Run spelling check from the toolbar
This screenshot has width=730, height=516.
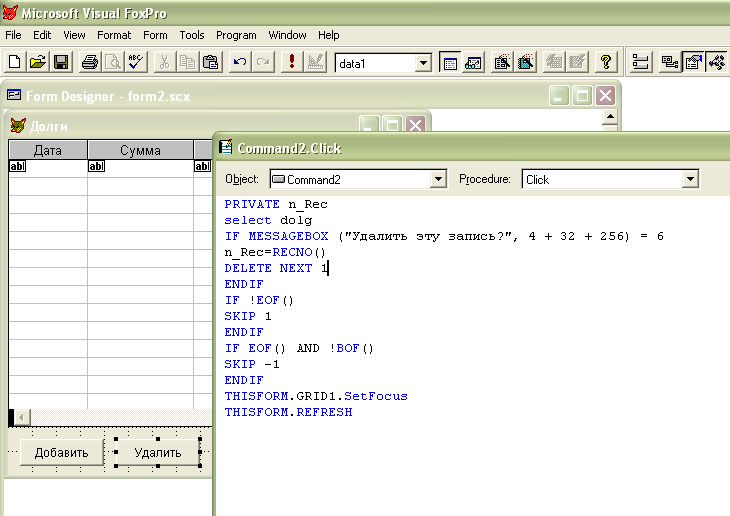coord(135,62)
